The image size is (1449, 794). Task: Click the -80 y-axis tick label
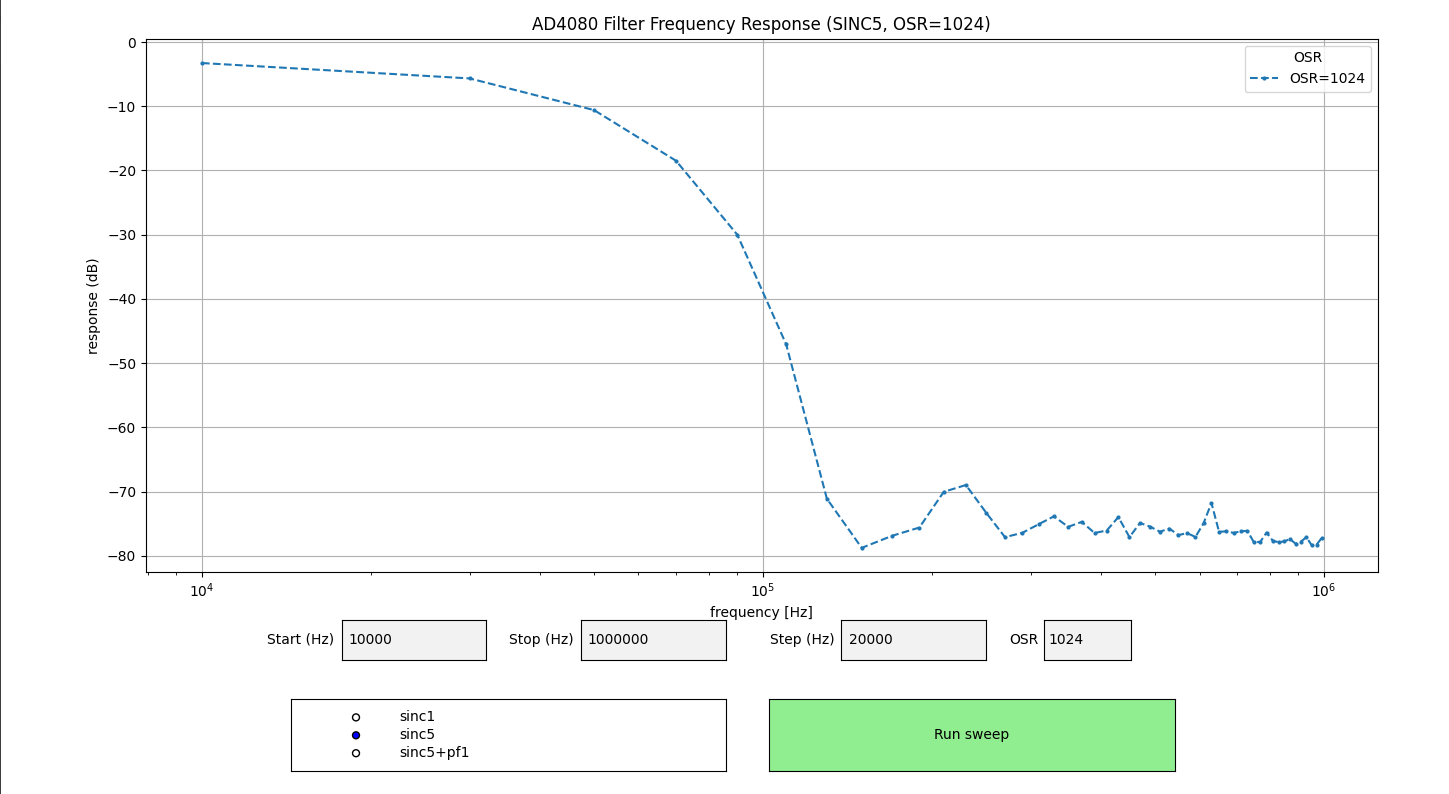click(x=124, y=556)
